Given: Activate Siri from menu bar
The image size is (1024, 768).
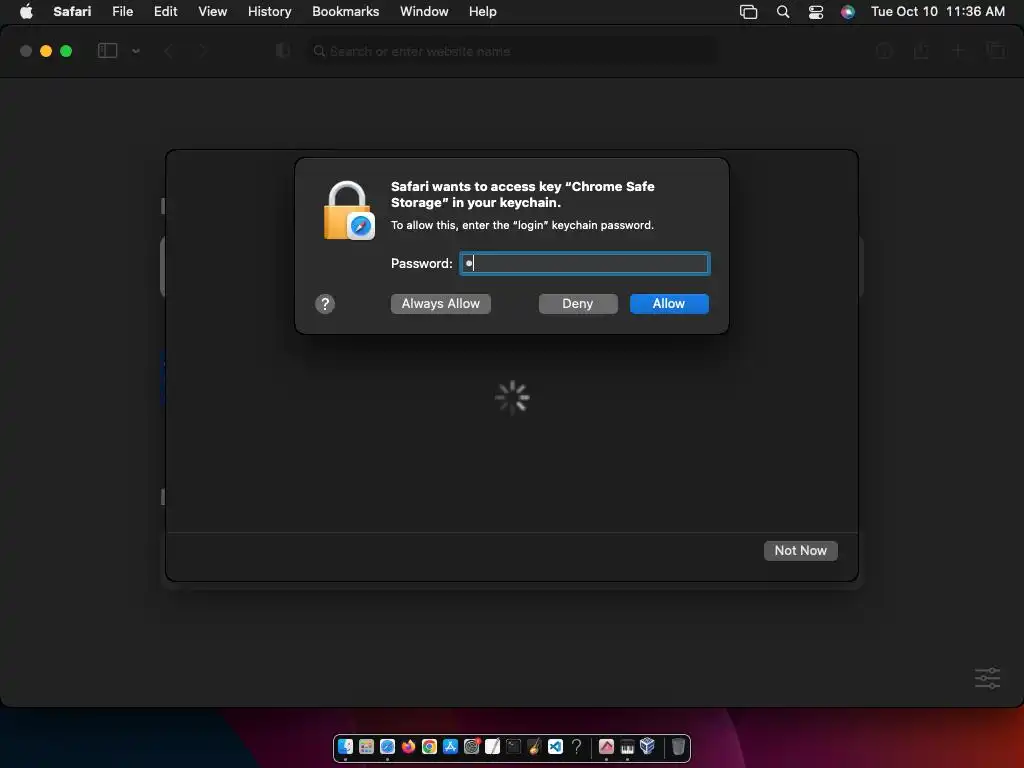Looking at the screenshot, I should tap(848, 11).
